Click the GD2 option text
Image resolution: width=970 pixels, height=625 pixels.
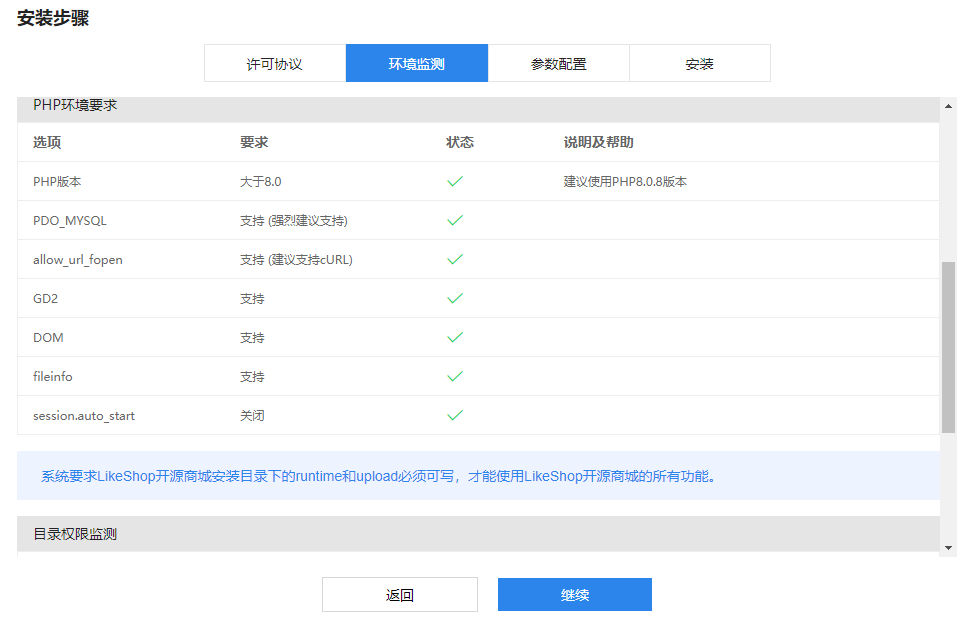pyautogui.click(x=46, y=298)
